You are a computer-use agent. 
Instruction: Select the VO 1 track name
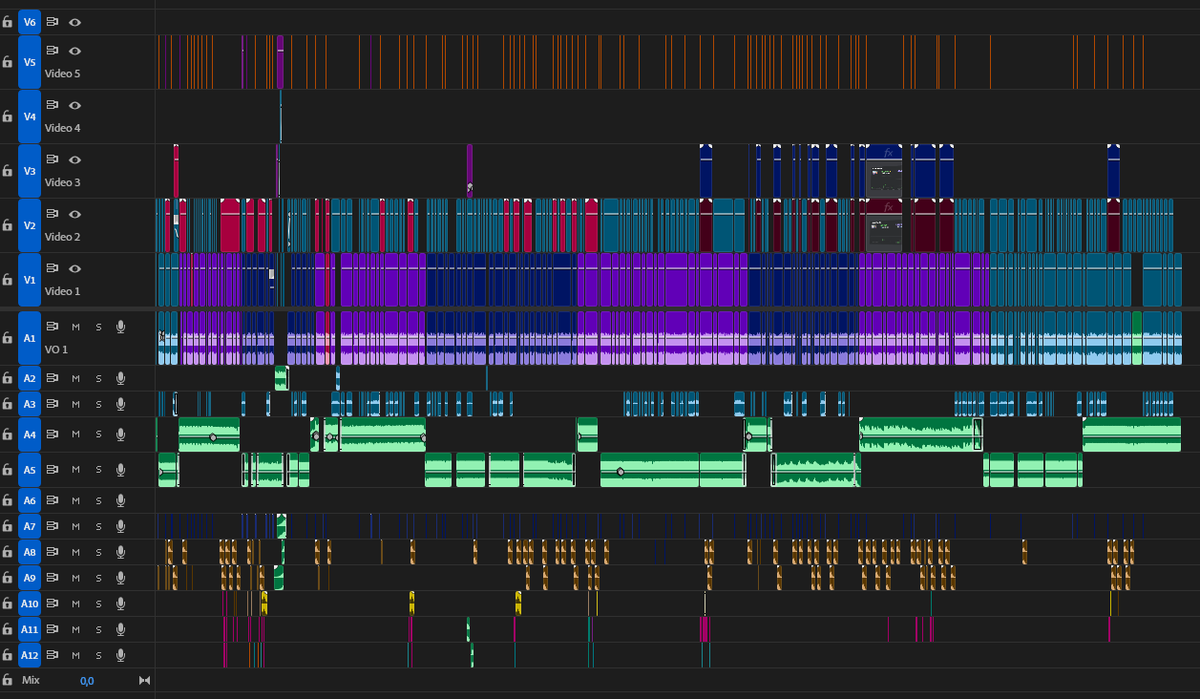pyautogui.click(x=56, y=350)
